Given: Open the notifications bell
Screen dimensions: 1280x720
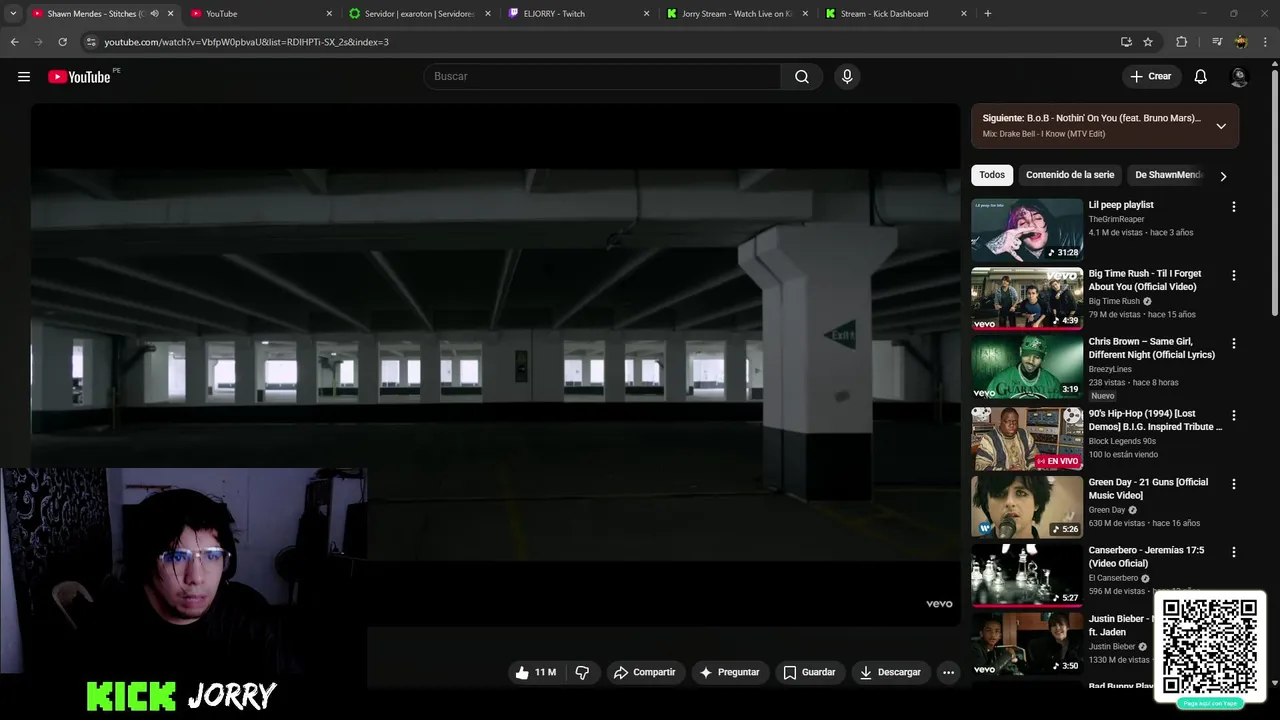Looking at the screenshot, I should 1201,76.
